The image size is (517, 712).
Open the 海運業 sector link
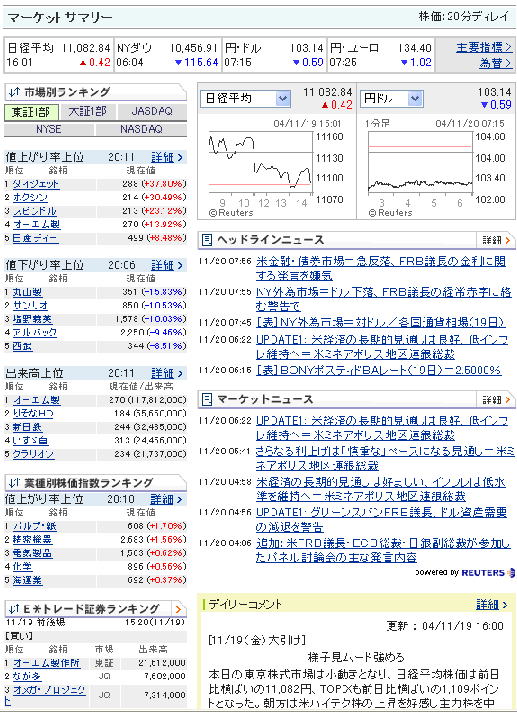27,580
